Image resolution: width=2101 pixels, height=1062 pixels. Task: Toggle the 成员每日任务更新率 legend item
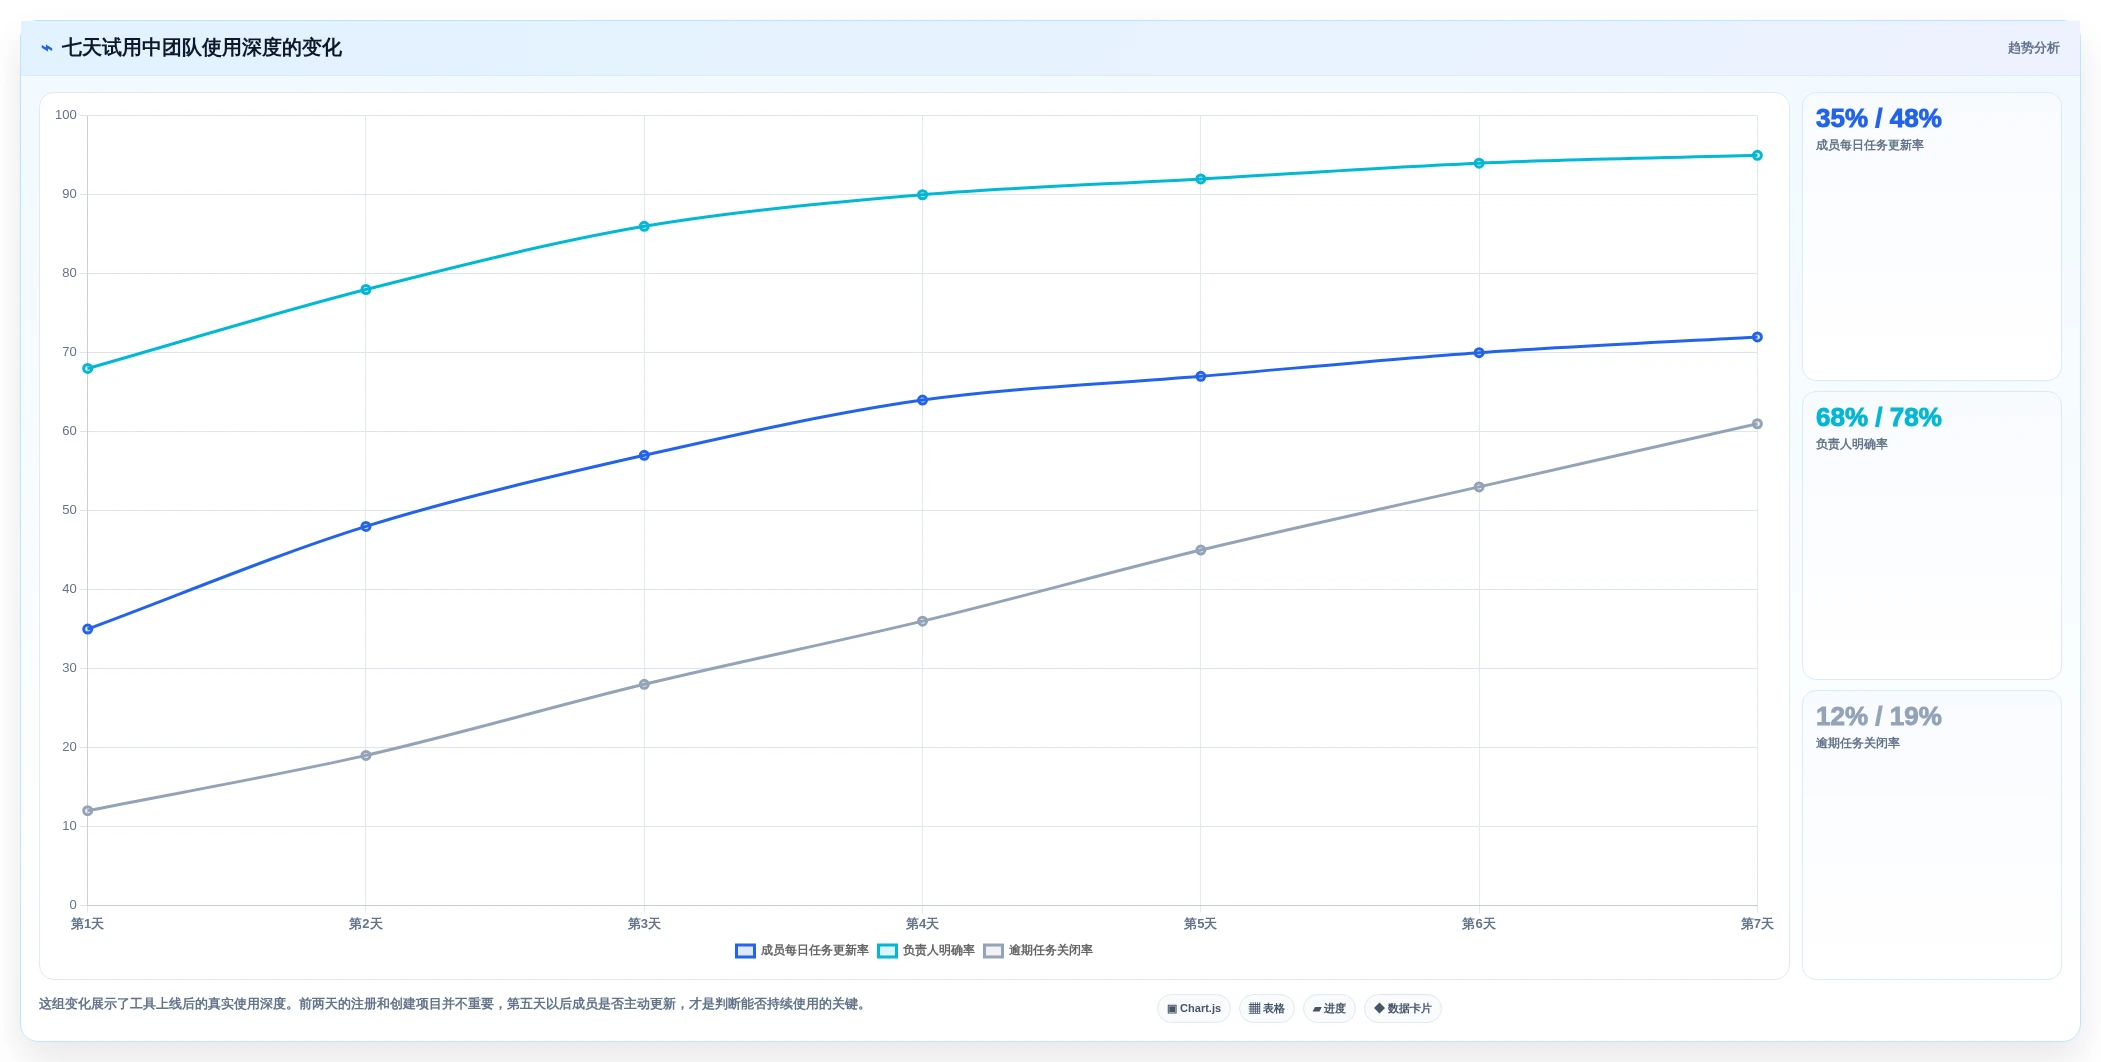tap(802, 951)
